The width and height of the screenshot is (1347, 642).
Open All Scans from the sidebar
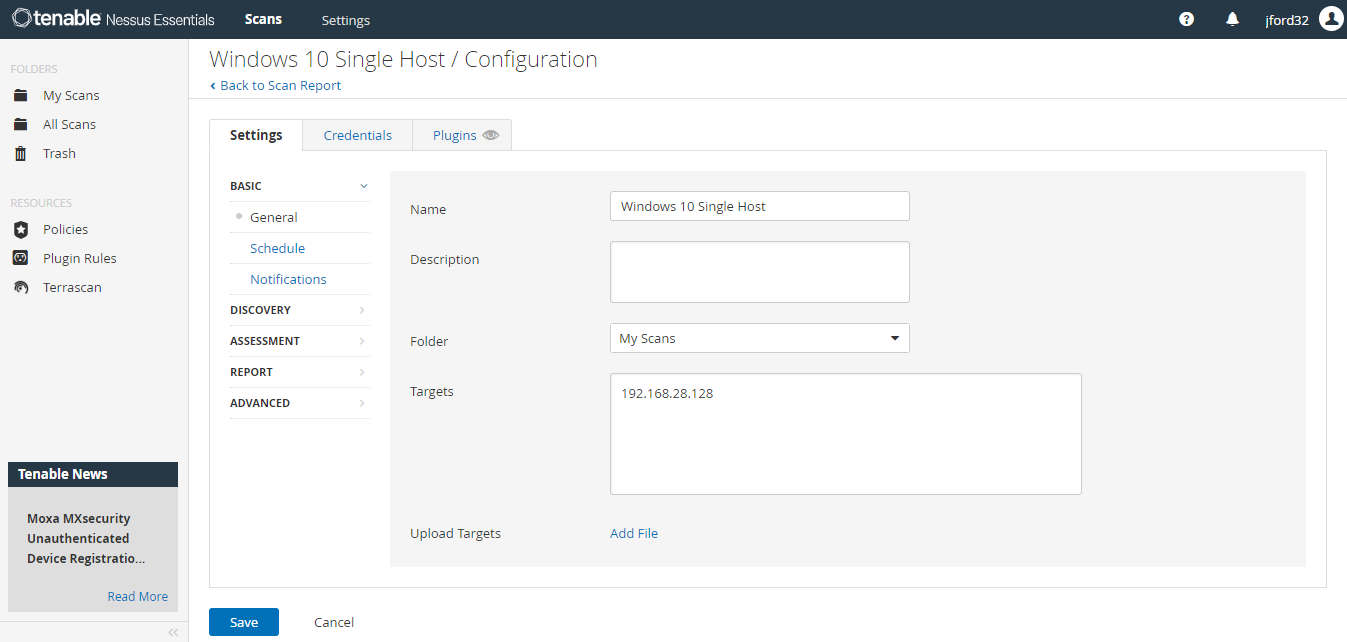tap(68, 124)
